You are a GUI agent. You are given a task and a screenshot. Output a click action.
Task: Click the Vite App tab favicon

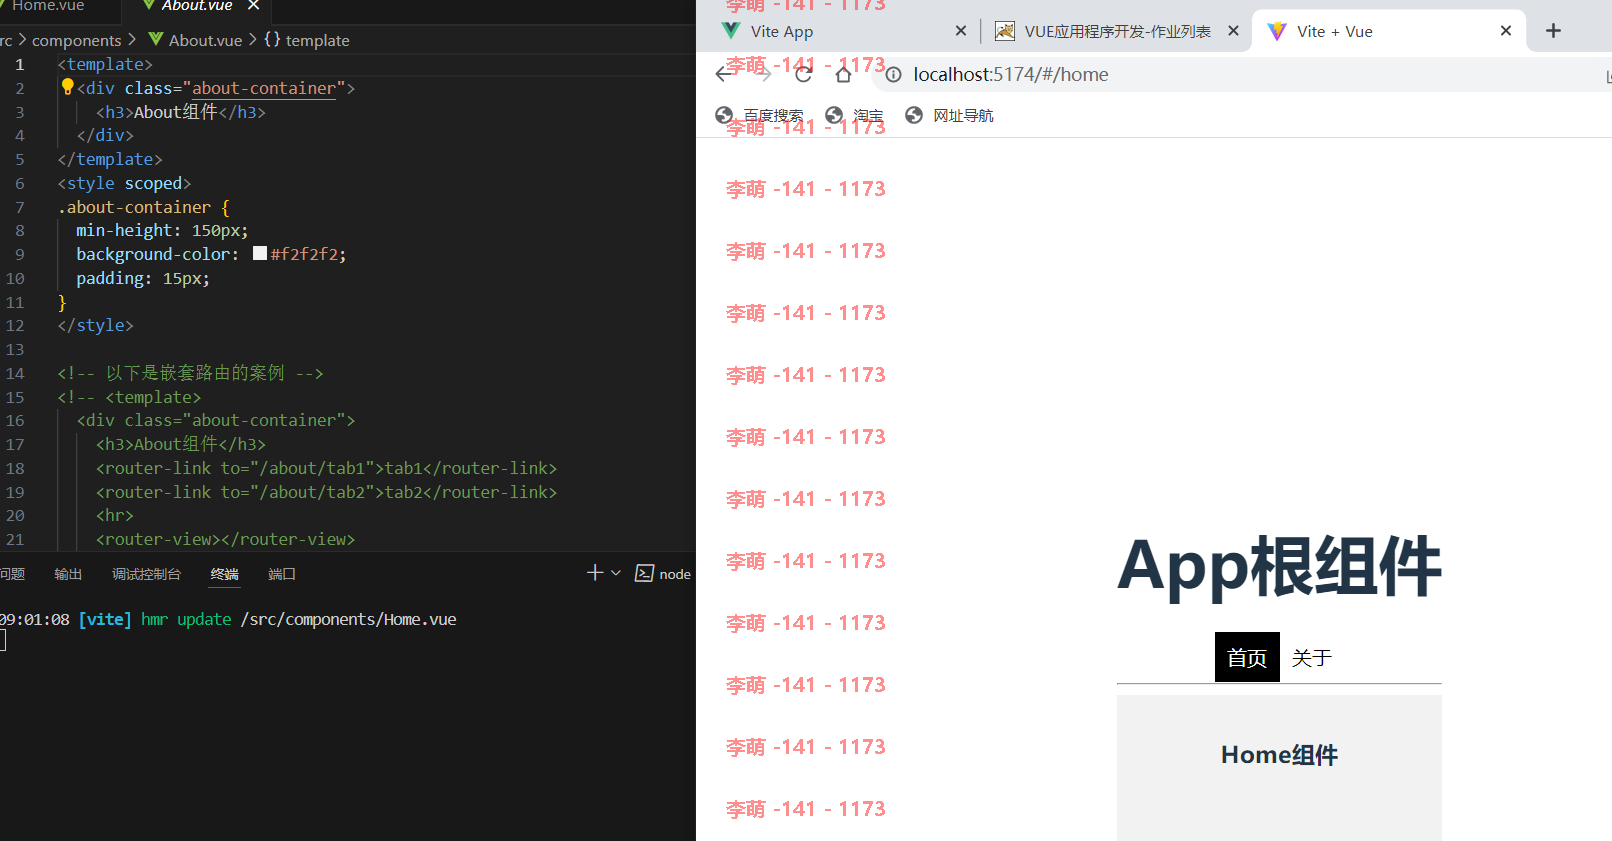731,31
